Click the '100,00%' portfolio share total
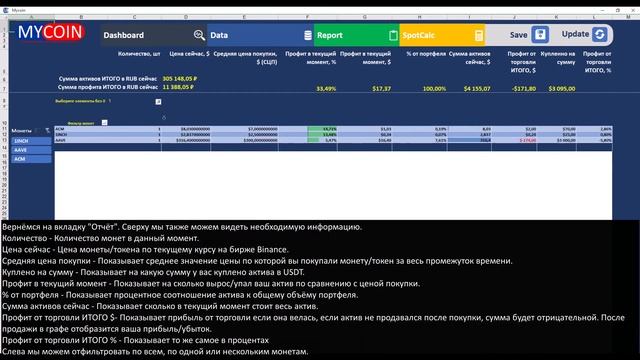 pos(434,89)
